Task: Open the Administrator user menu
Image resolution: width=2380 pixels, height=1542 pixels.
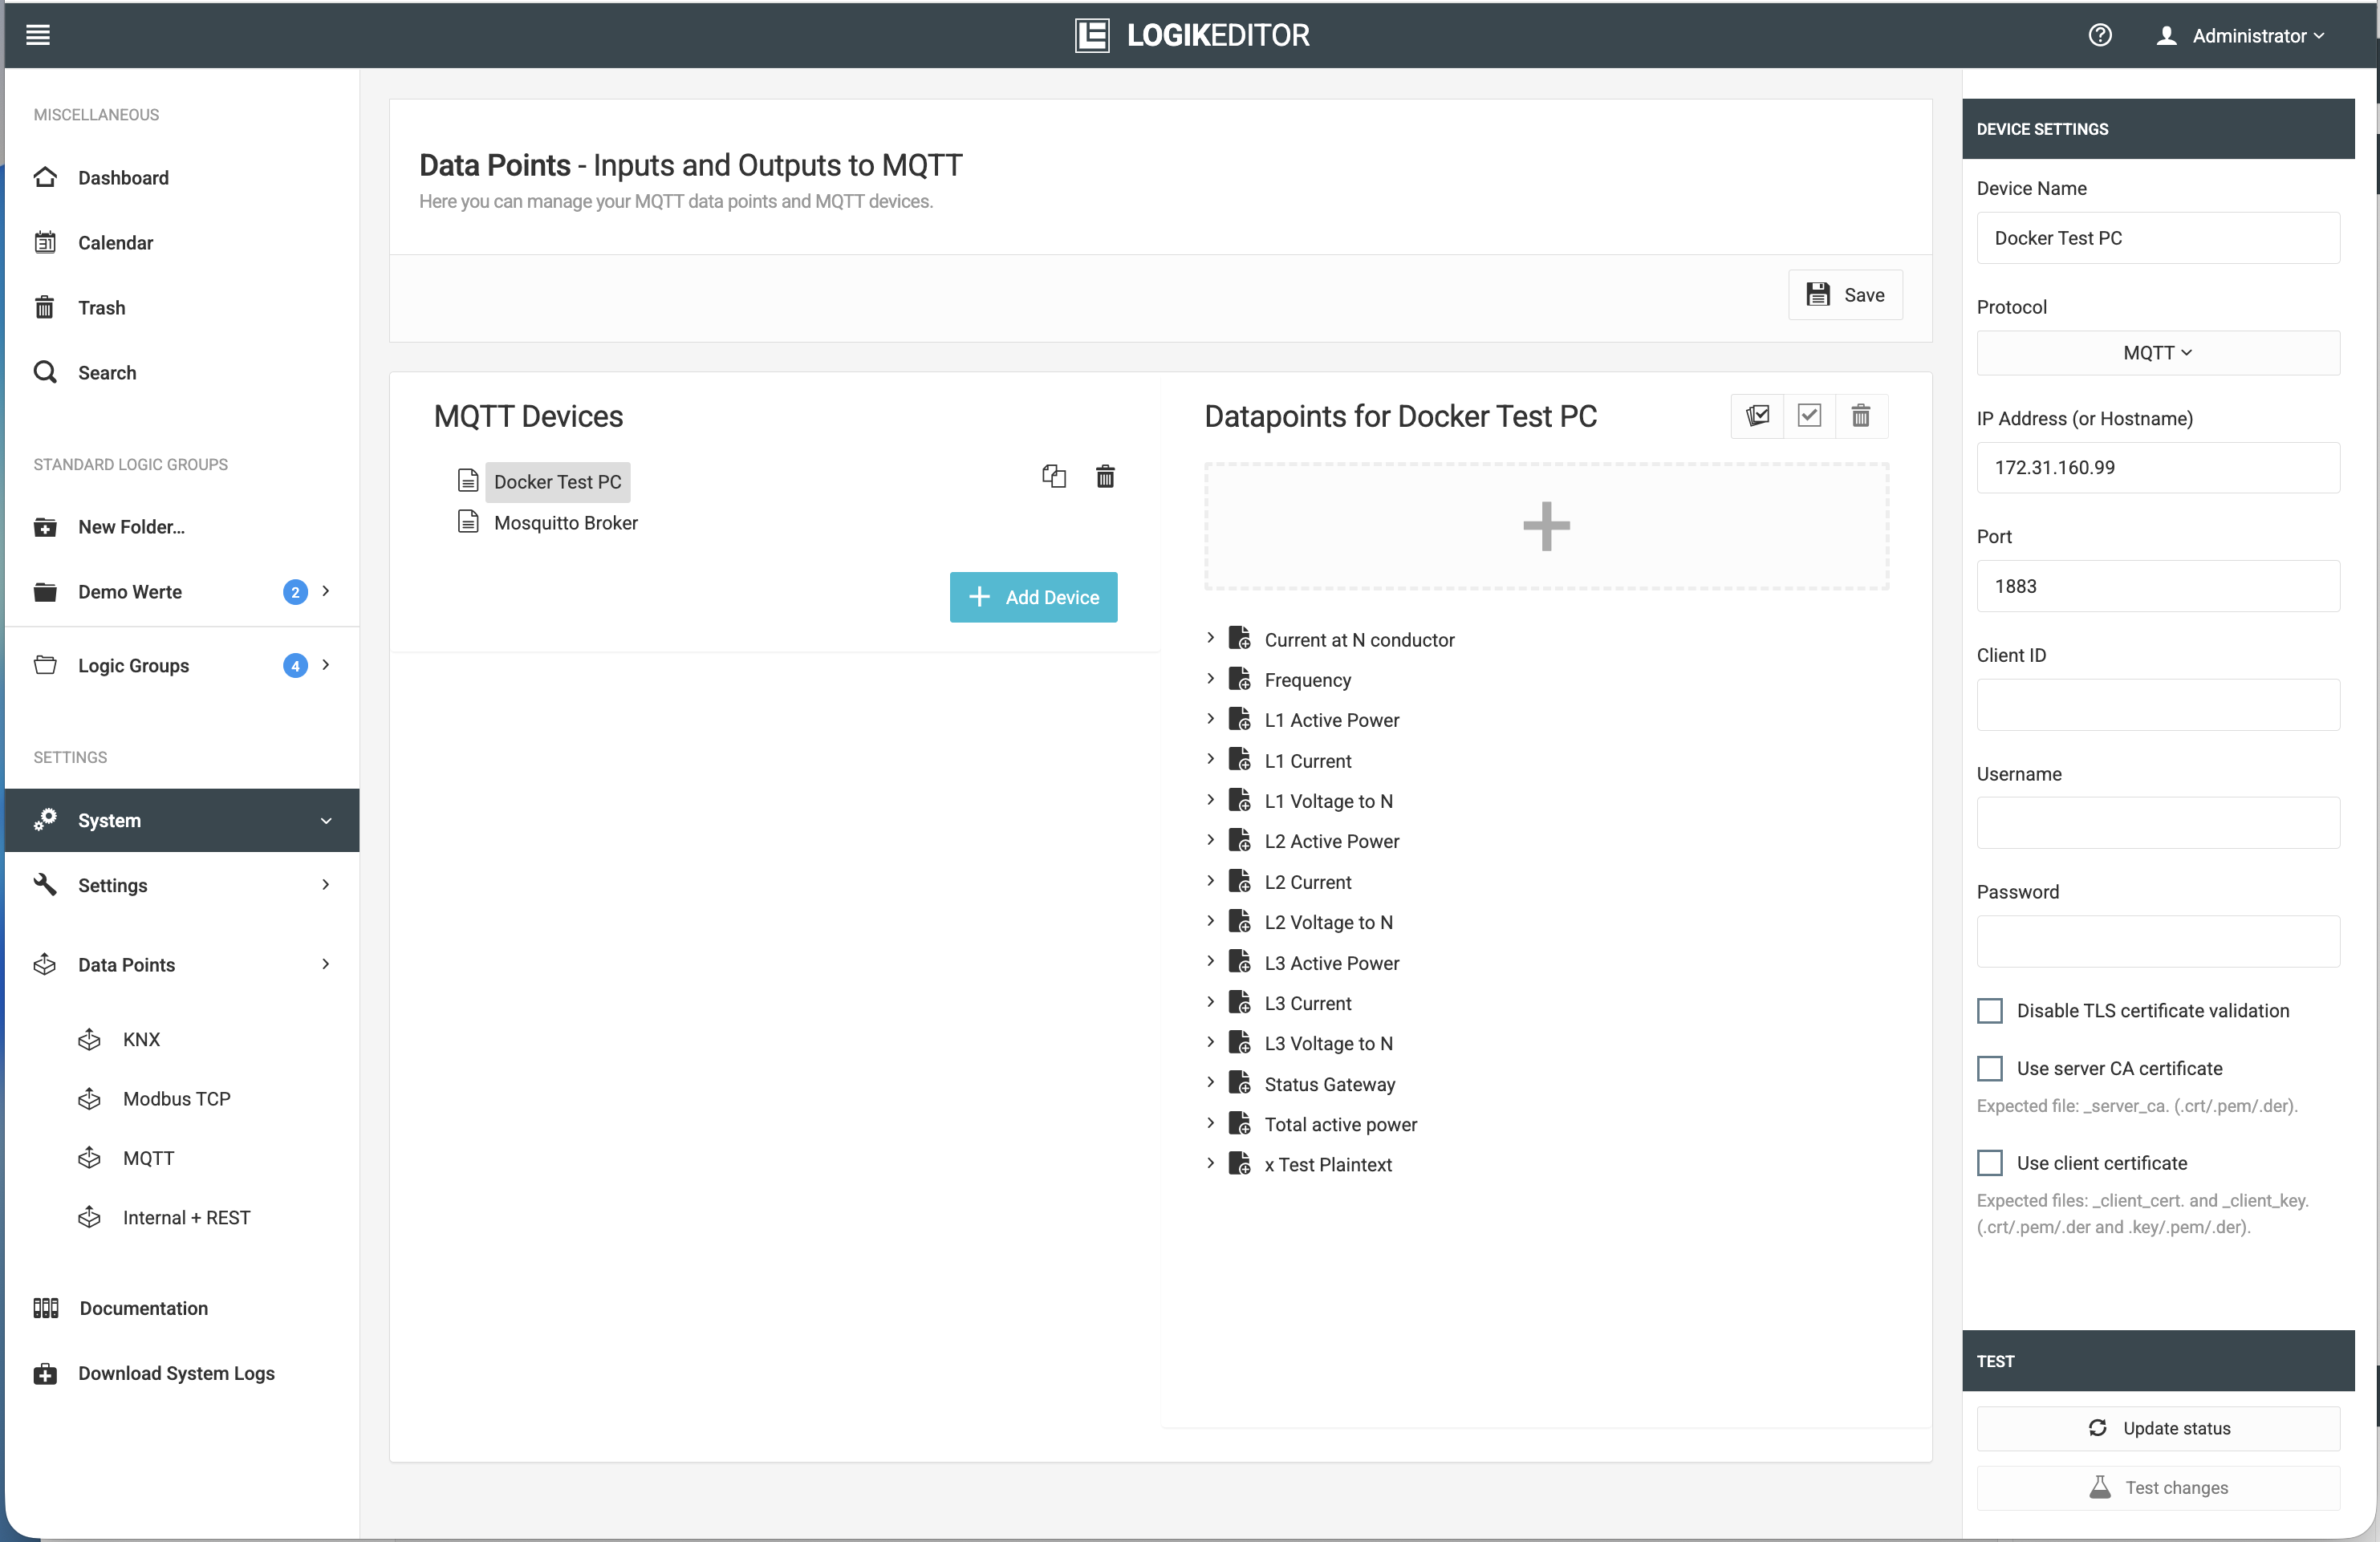Action: point(2240,35)
